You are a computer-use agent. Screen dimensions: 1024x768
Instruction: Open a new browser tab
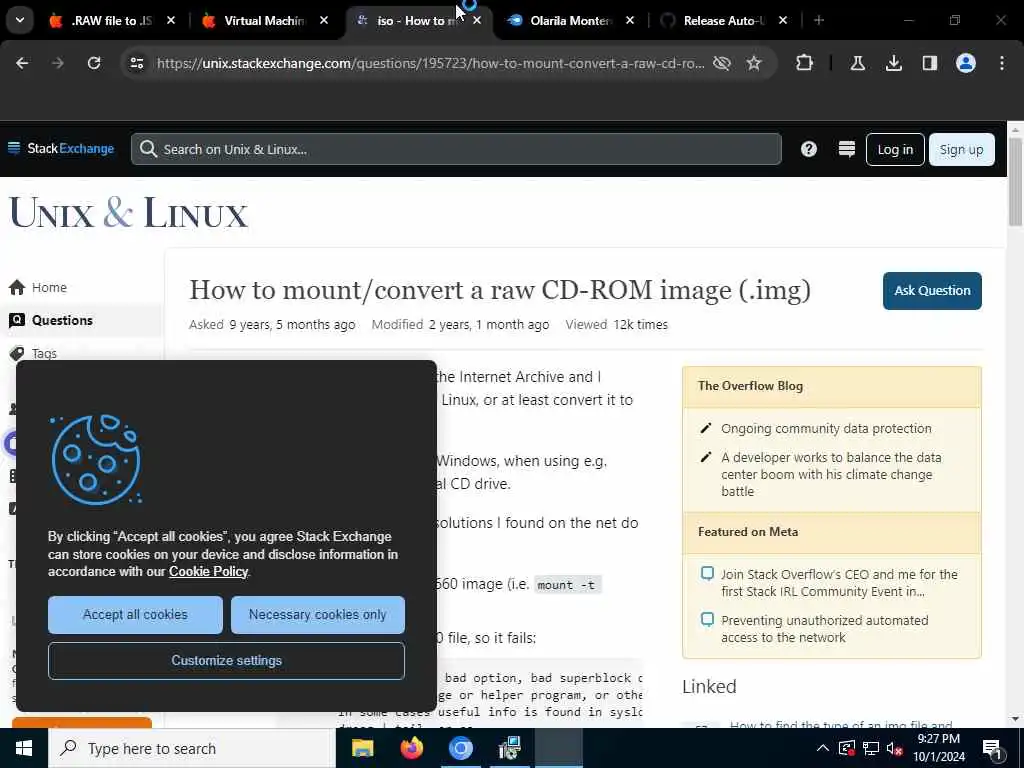click(x=819, y=20)
